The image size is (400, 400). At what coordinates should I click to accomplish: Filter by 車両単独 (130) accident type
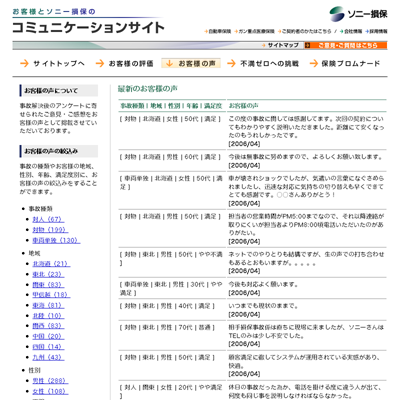point(56,240)
